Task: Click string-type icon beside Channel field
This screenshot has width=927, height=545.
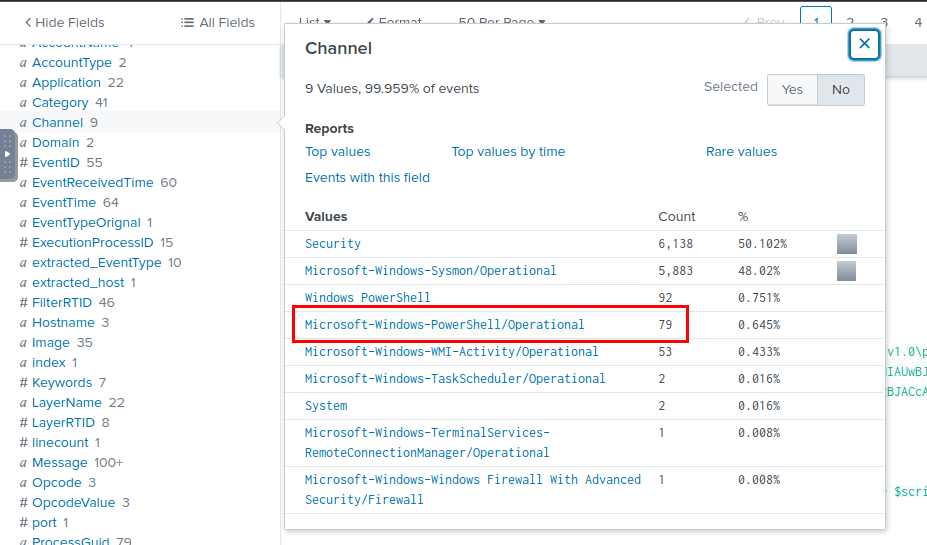Action: pyautogui.click(x=23, y=123)
